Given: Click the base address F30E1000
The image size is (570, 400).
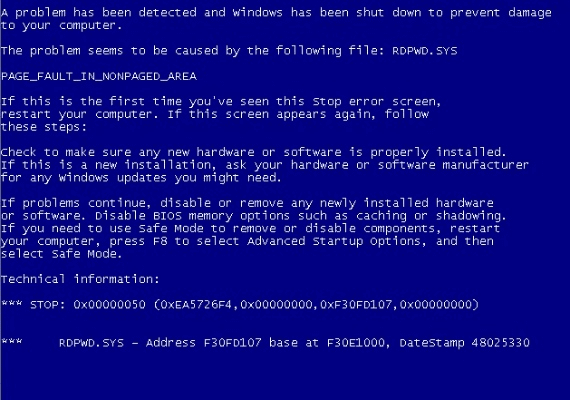Looking at the screenshot, I should point(356,343).
